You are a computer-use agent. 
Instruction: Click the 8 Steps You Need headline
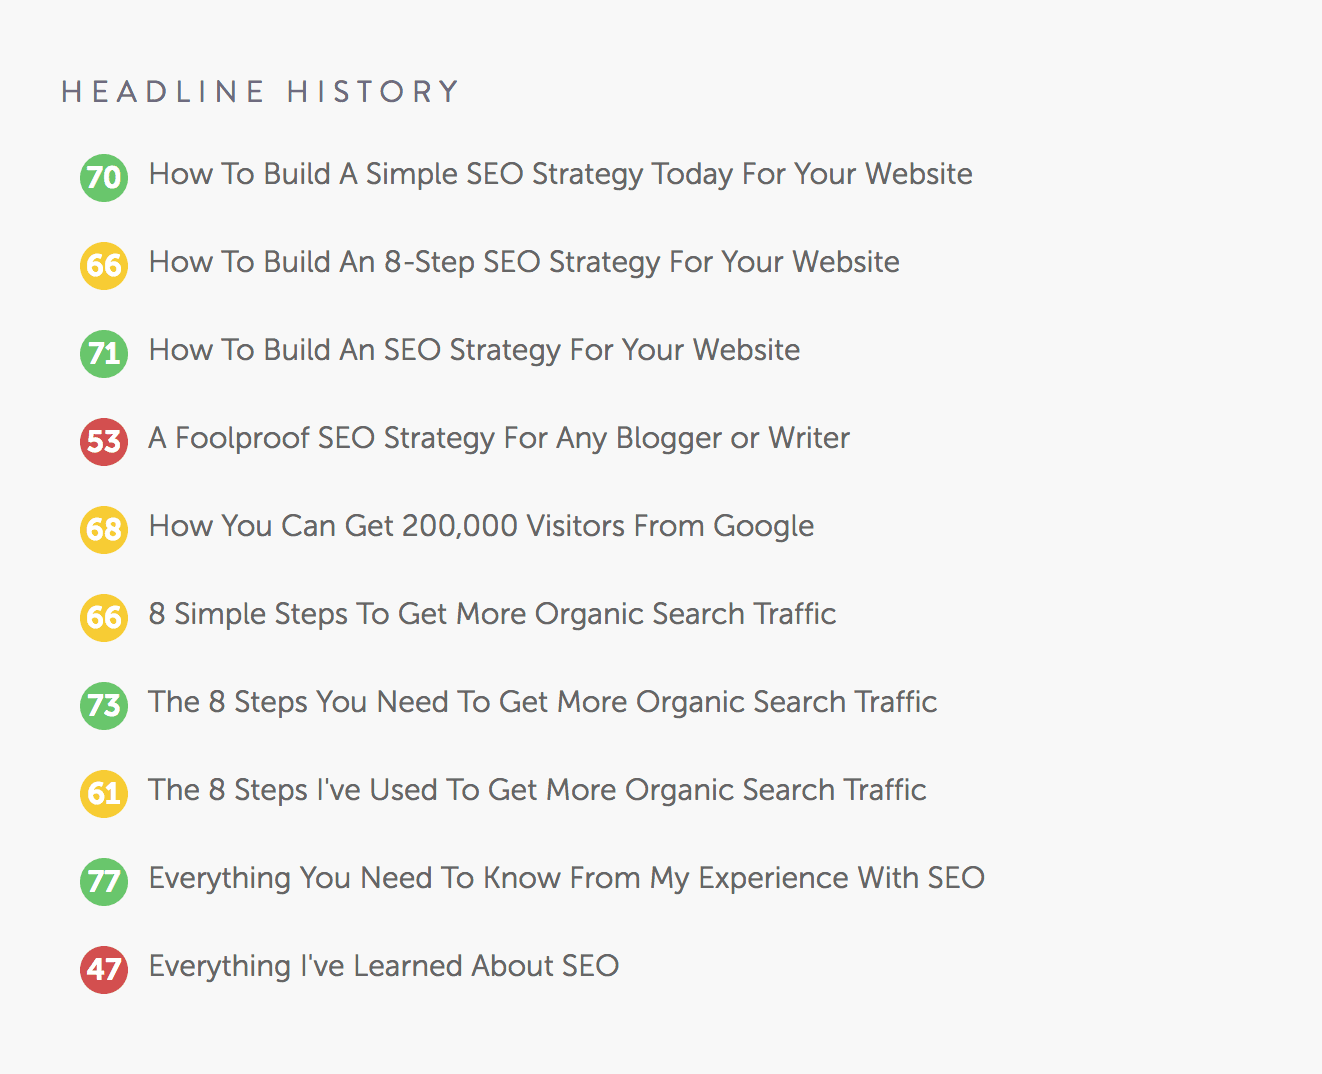coord(542,703)
